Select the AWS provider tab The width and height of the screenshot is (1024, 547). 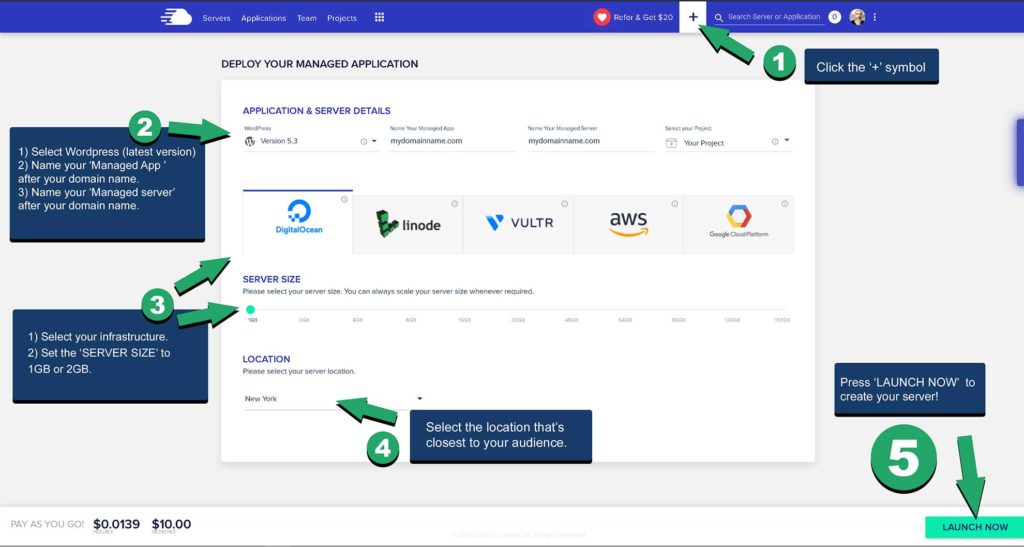click(628, 223)
